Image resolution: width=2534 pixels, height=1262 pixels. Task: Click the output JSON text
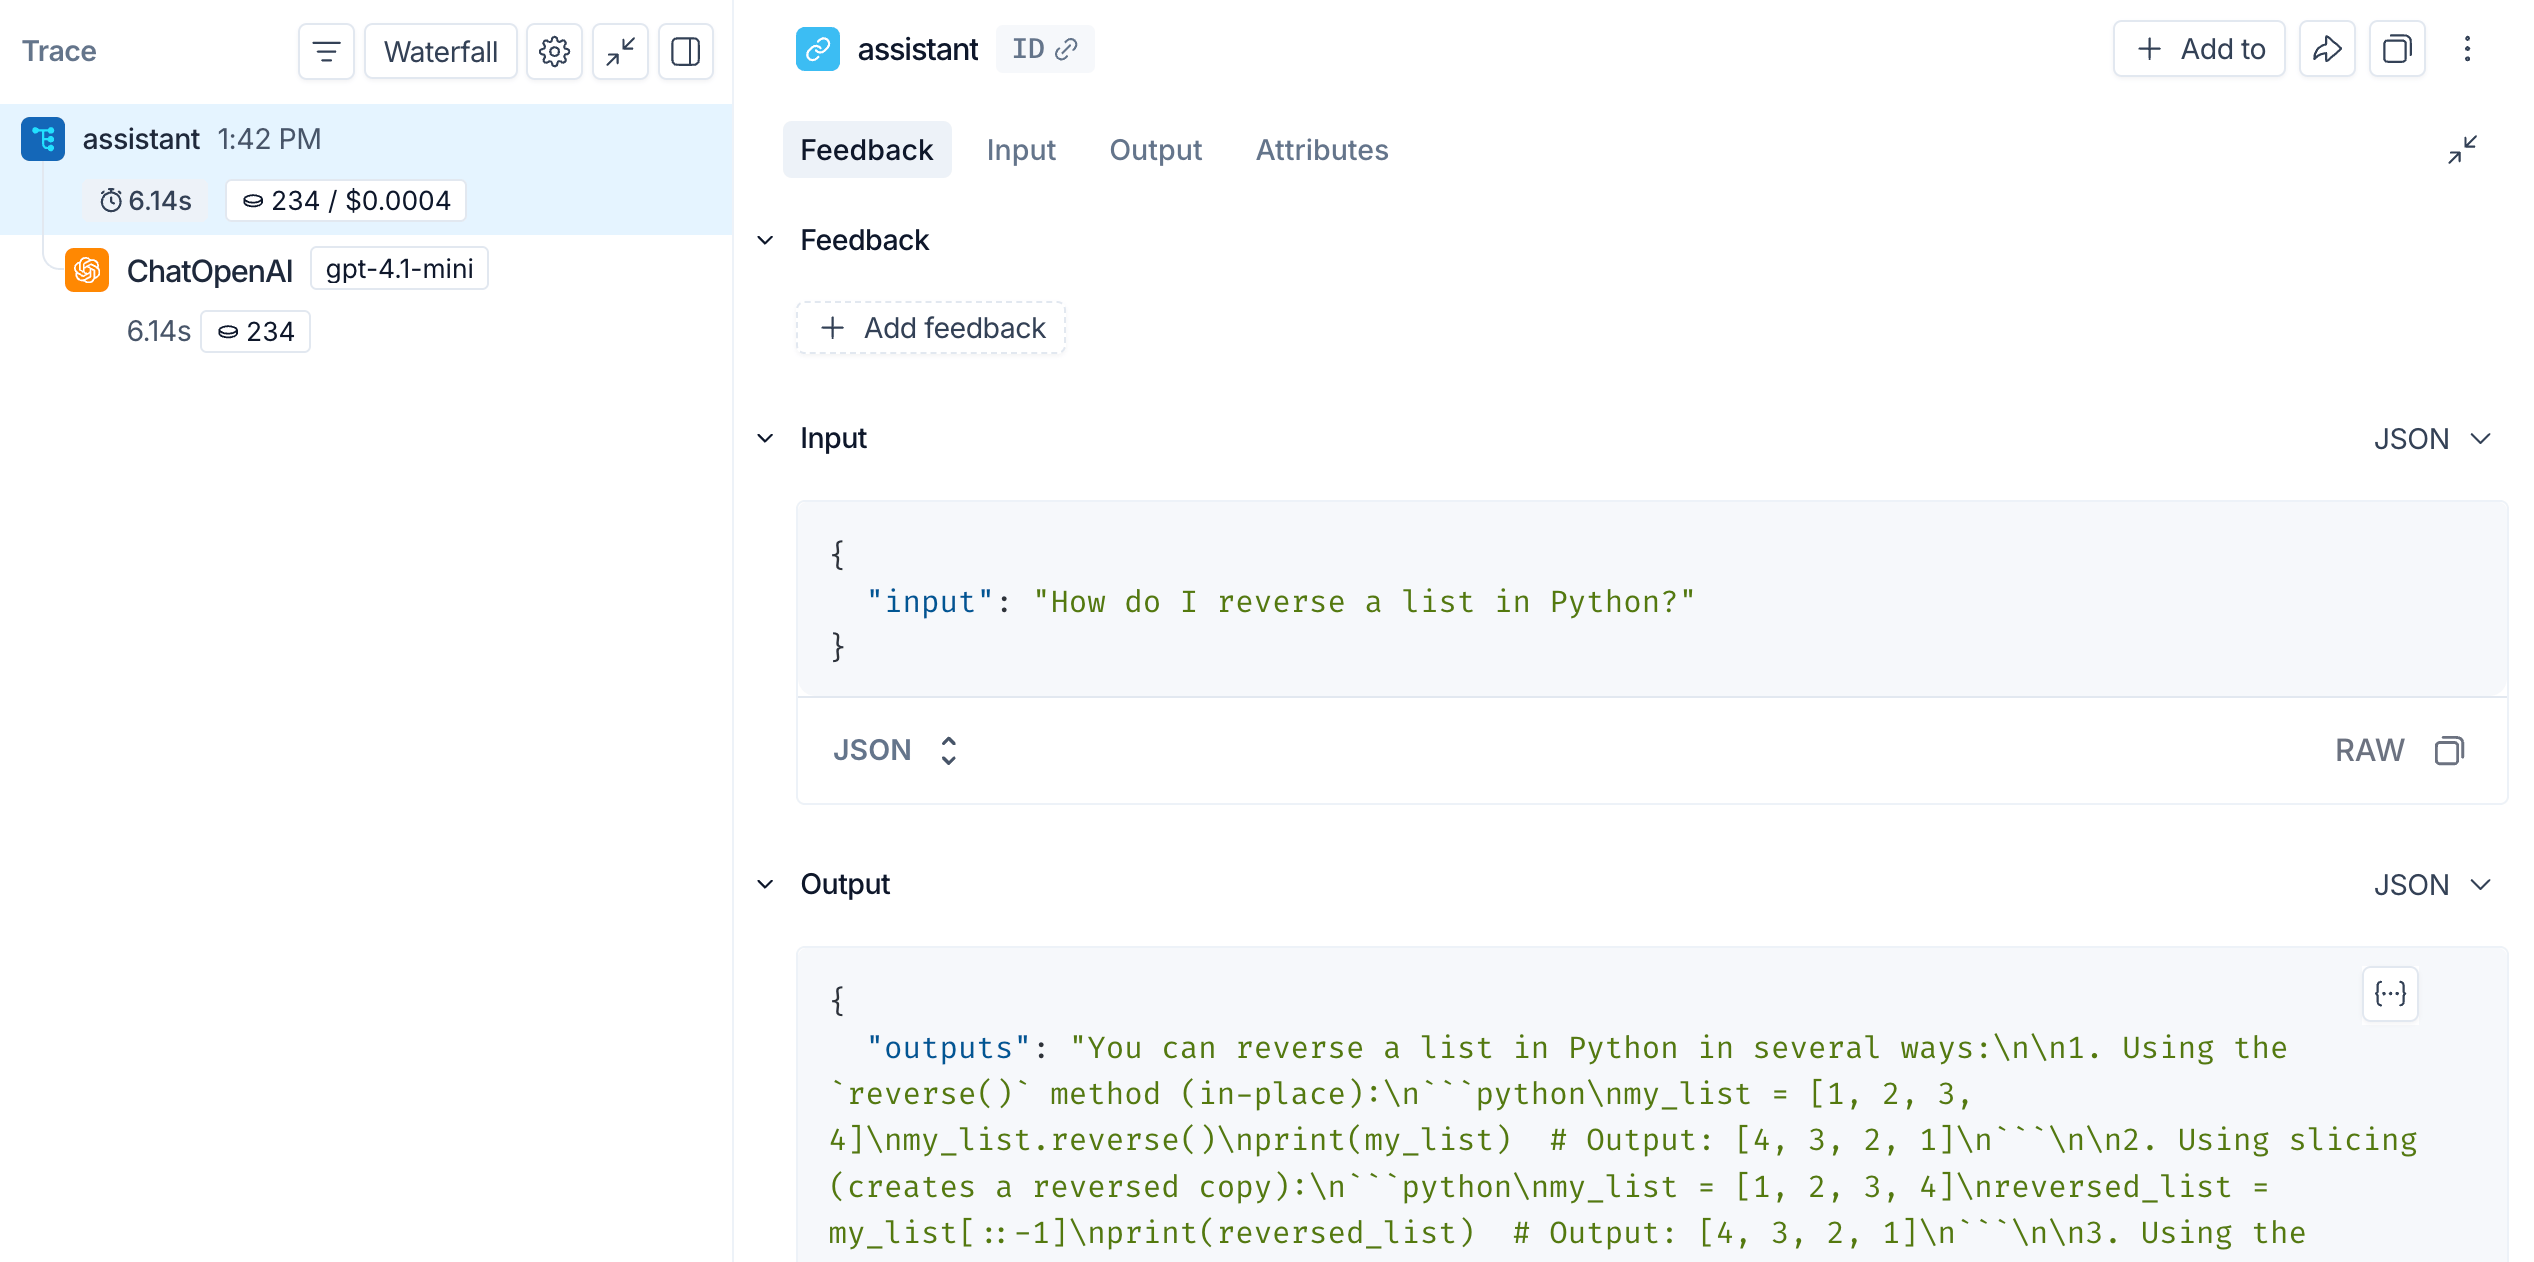tap(1622, 1140)
